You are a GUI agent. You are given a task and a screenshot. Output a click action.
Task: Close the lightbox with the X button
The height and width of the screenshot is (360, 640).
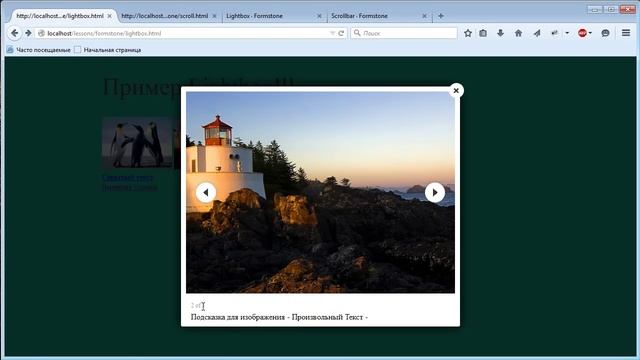coord(456,91)
